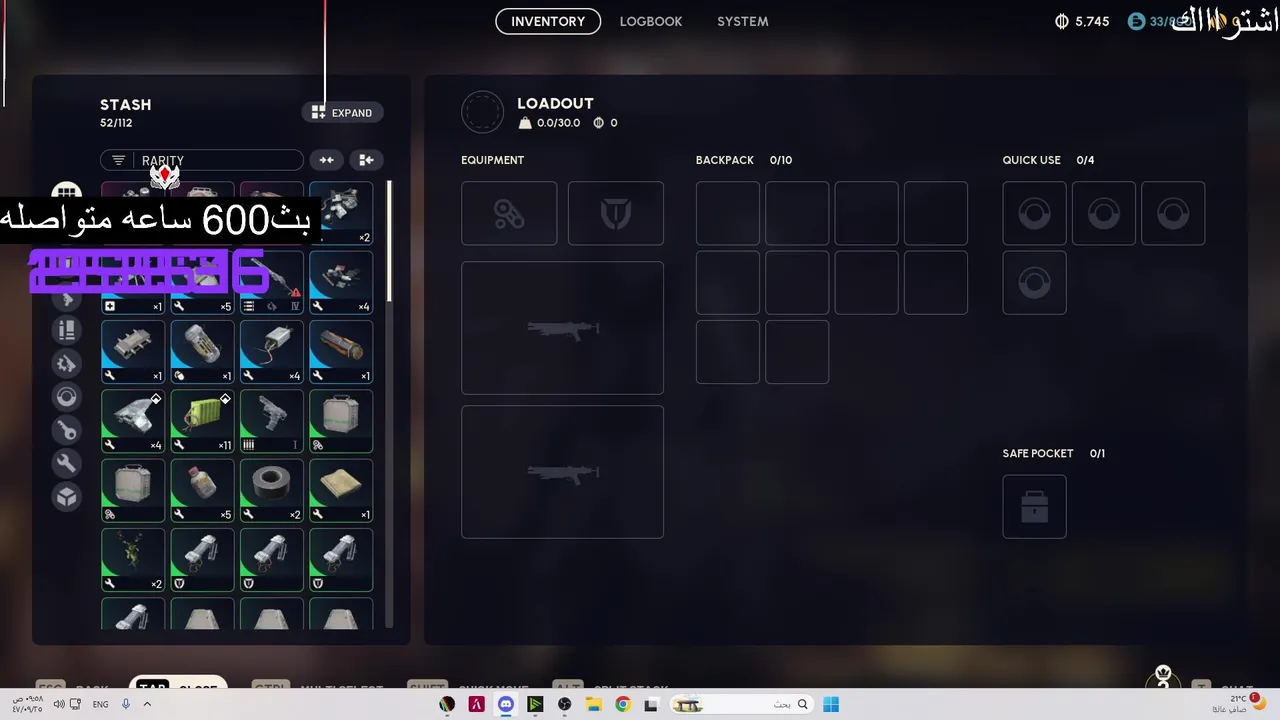Filter stash by the gear mods category icon
The height and width of the screenshot is (720, 1280).
tap(66, 363)
